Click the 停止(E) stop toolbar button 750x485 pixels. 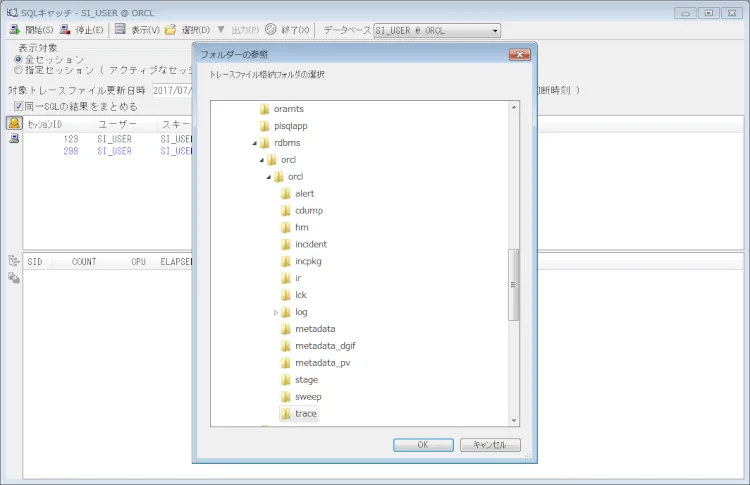click(81, 30)
